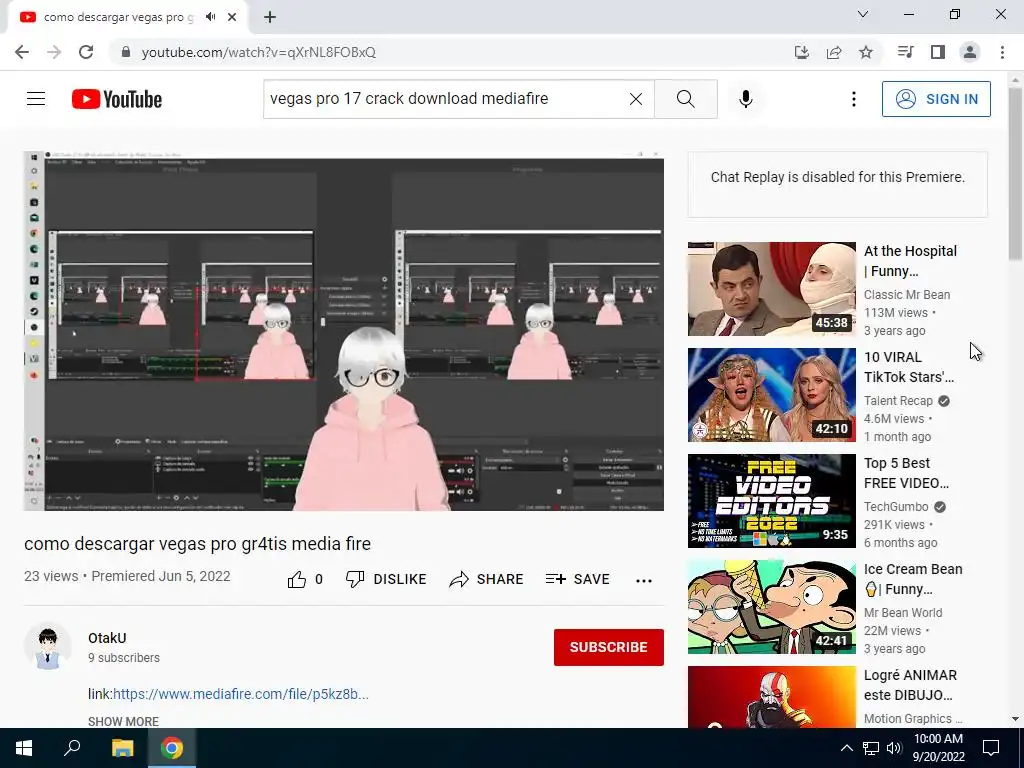The image size is (1024, 768).
Task: SAVE the video to a playlist
Action: (578, 579)
